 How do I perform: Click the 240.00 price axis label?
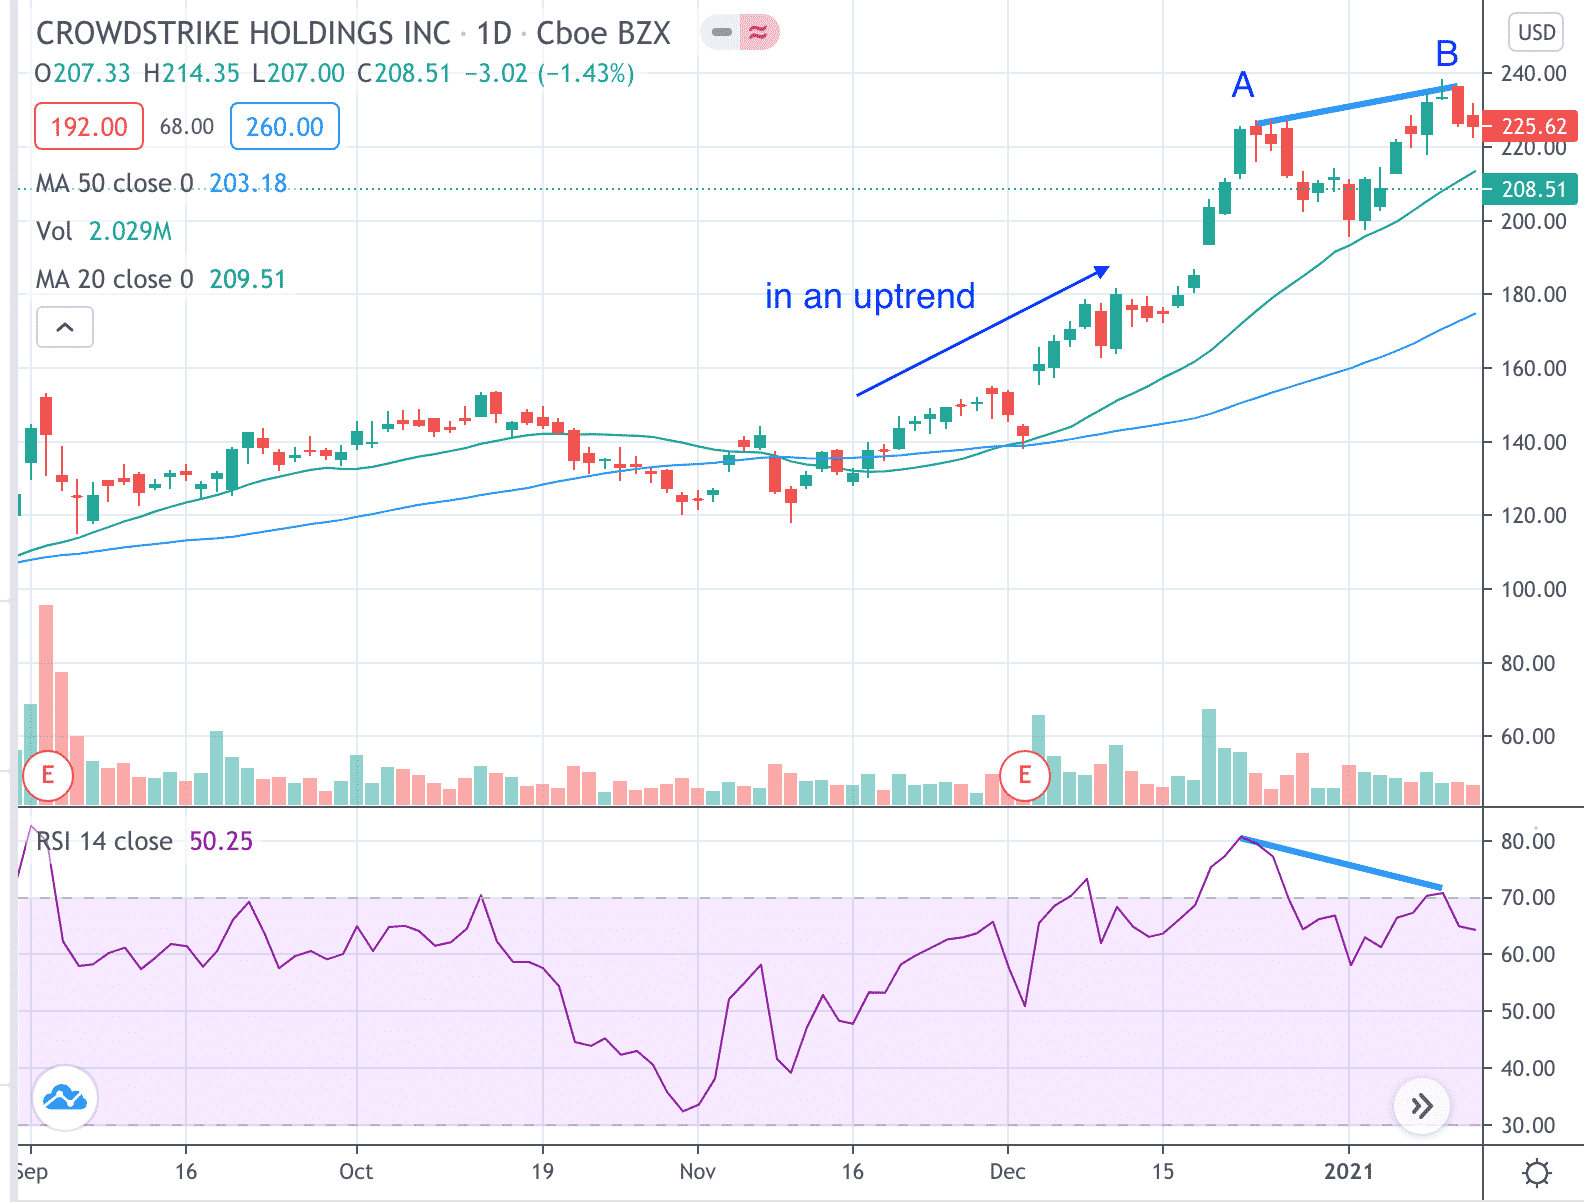[1534, 73]
